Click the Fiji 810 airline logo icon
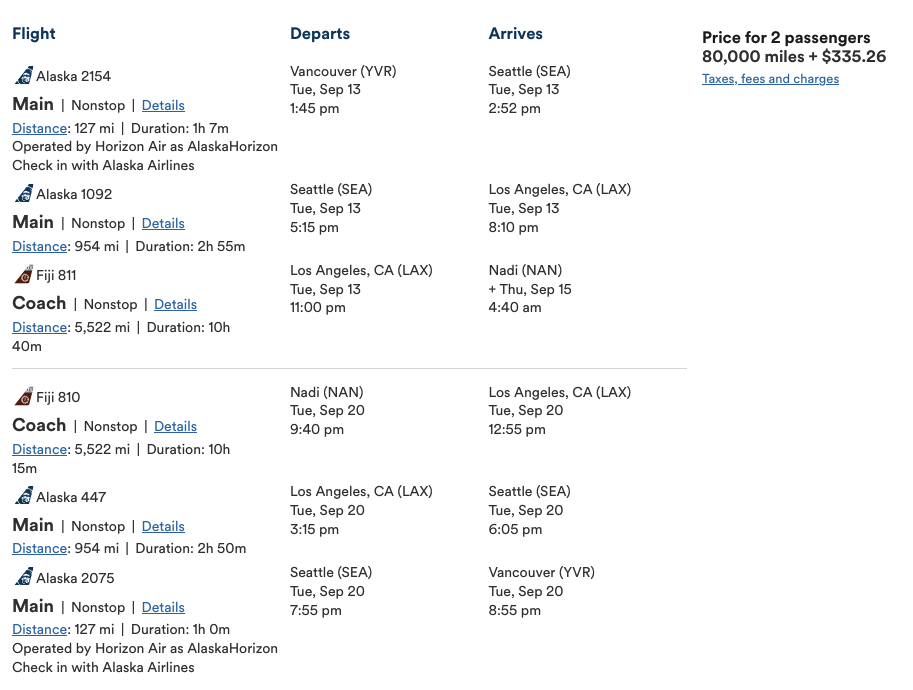Viewport: 913px width, 690px height. click(x=24, y=397)
